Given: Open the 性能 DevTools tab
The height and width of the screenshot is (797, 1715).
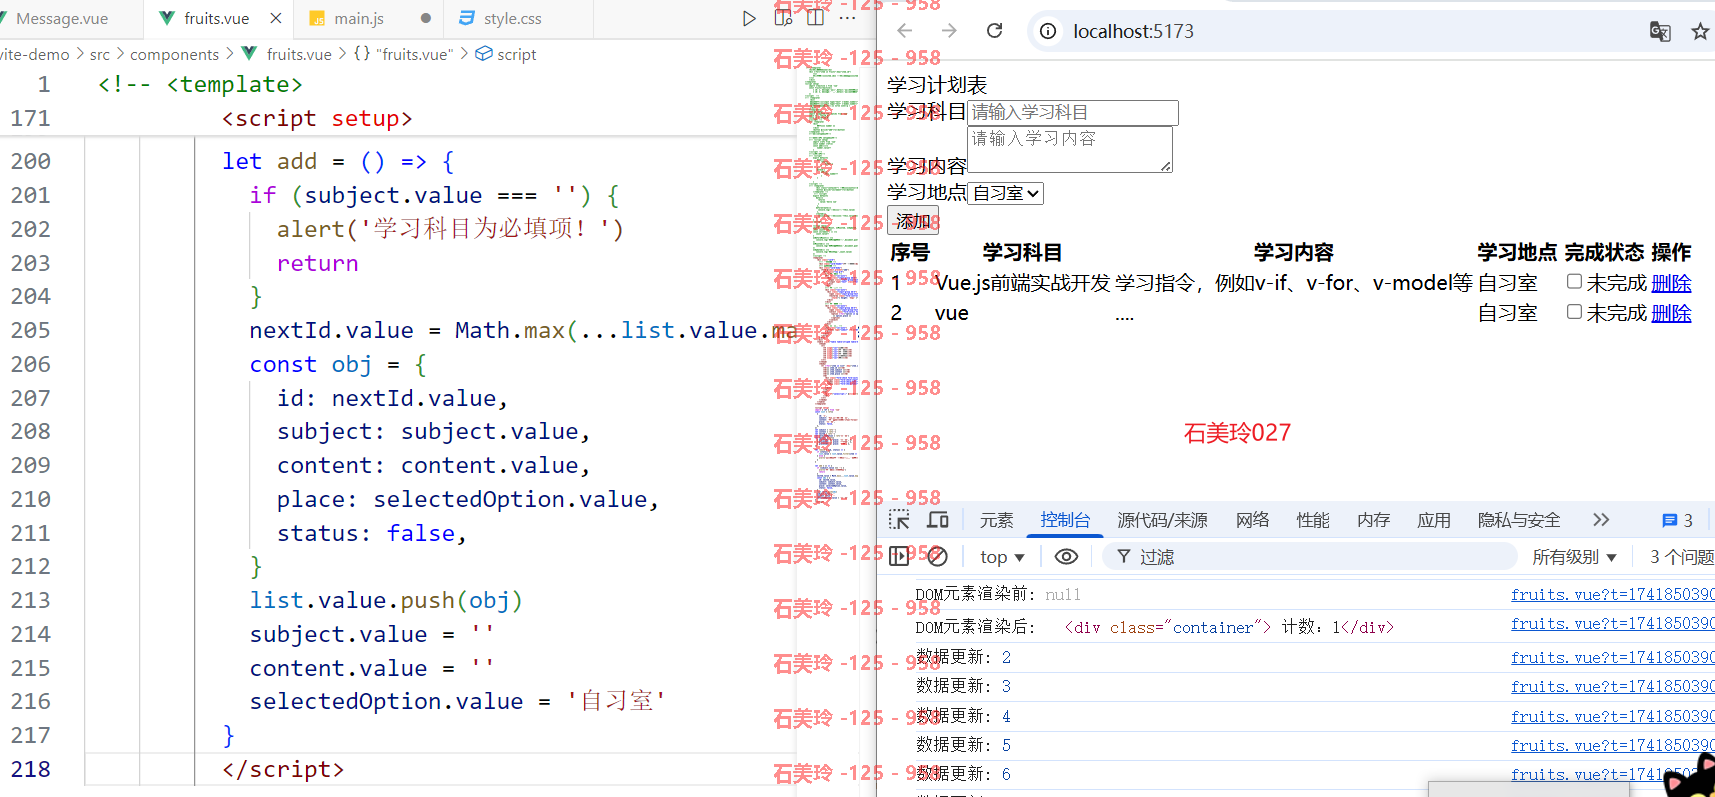Looking at the screenshot, I should 1313,520.
